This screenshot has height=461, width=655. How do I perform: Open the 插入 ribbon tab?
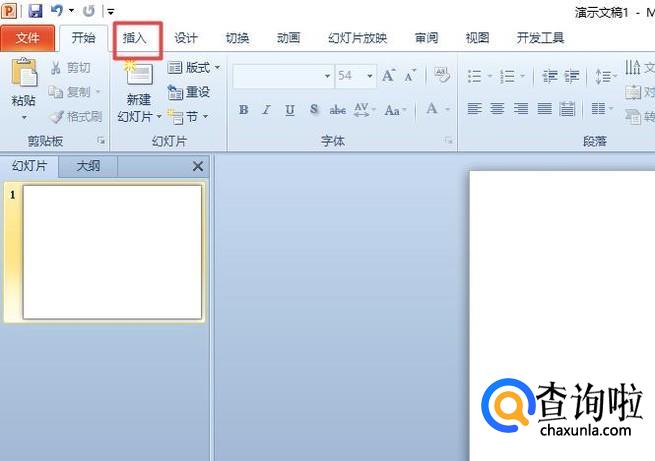[x=134, y=38]
